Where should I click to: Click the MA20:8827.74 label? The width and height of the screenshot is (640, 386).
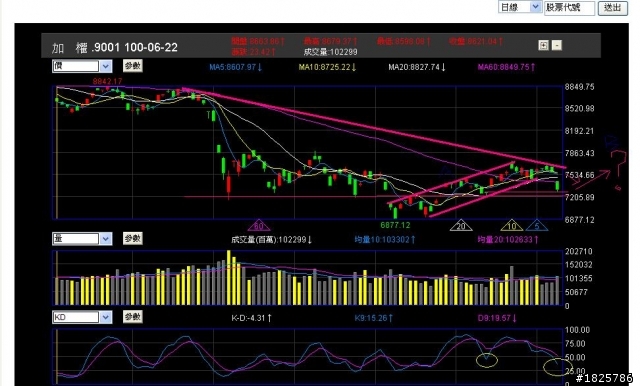pos(417,67)
